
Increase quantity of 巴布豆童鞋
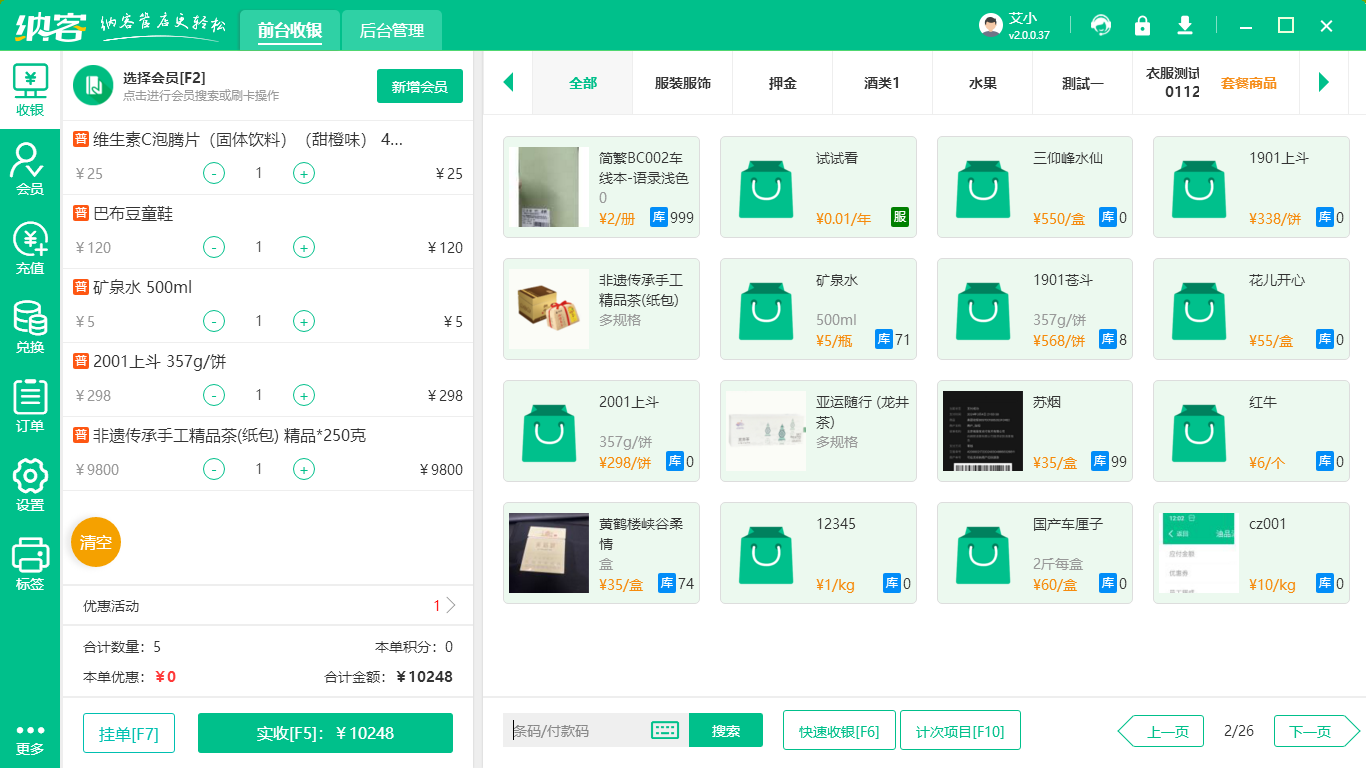(304, 247)
